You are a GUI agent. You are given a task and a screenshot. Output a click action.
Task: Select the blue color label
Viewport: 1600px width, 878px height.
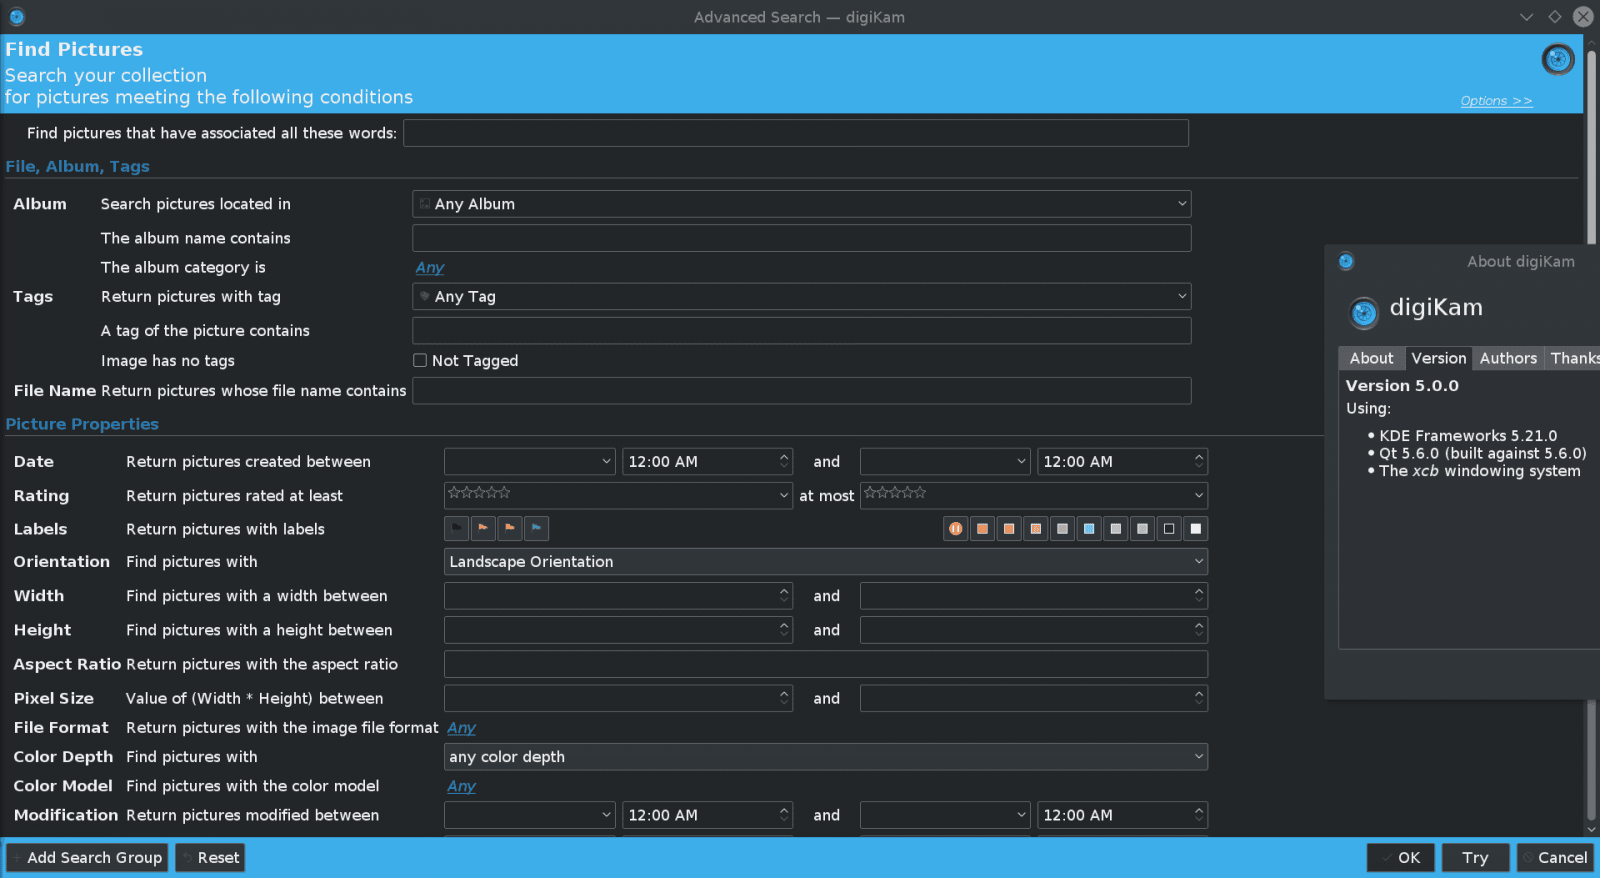1089,528
